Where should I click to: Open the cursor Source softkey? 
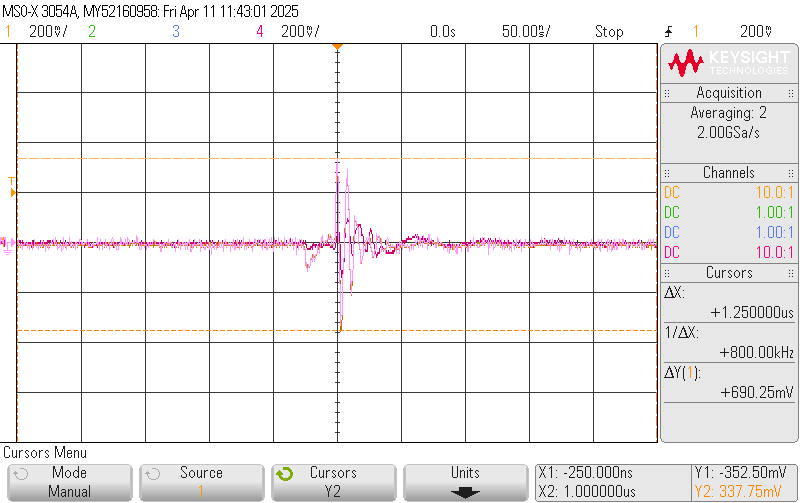point(202,482)
